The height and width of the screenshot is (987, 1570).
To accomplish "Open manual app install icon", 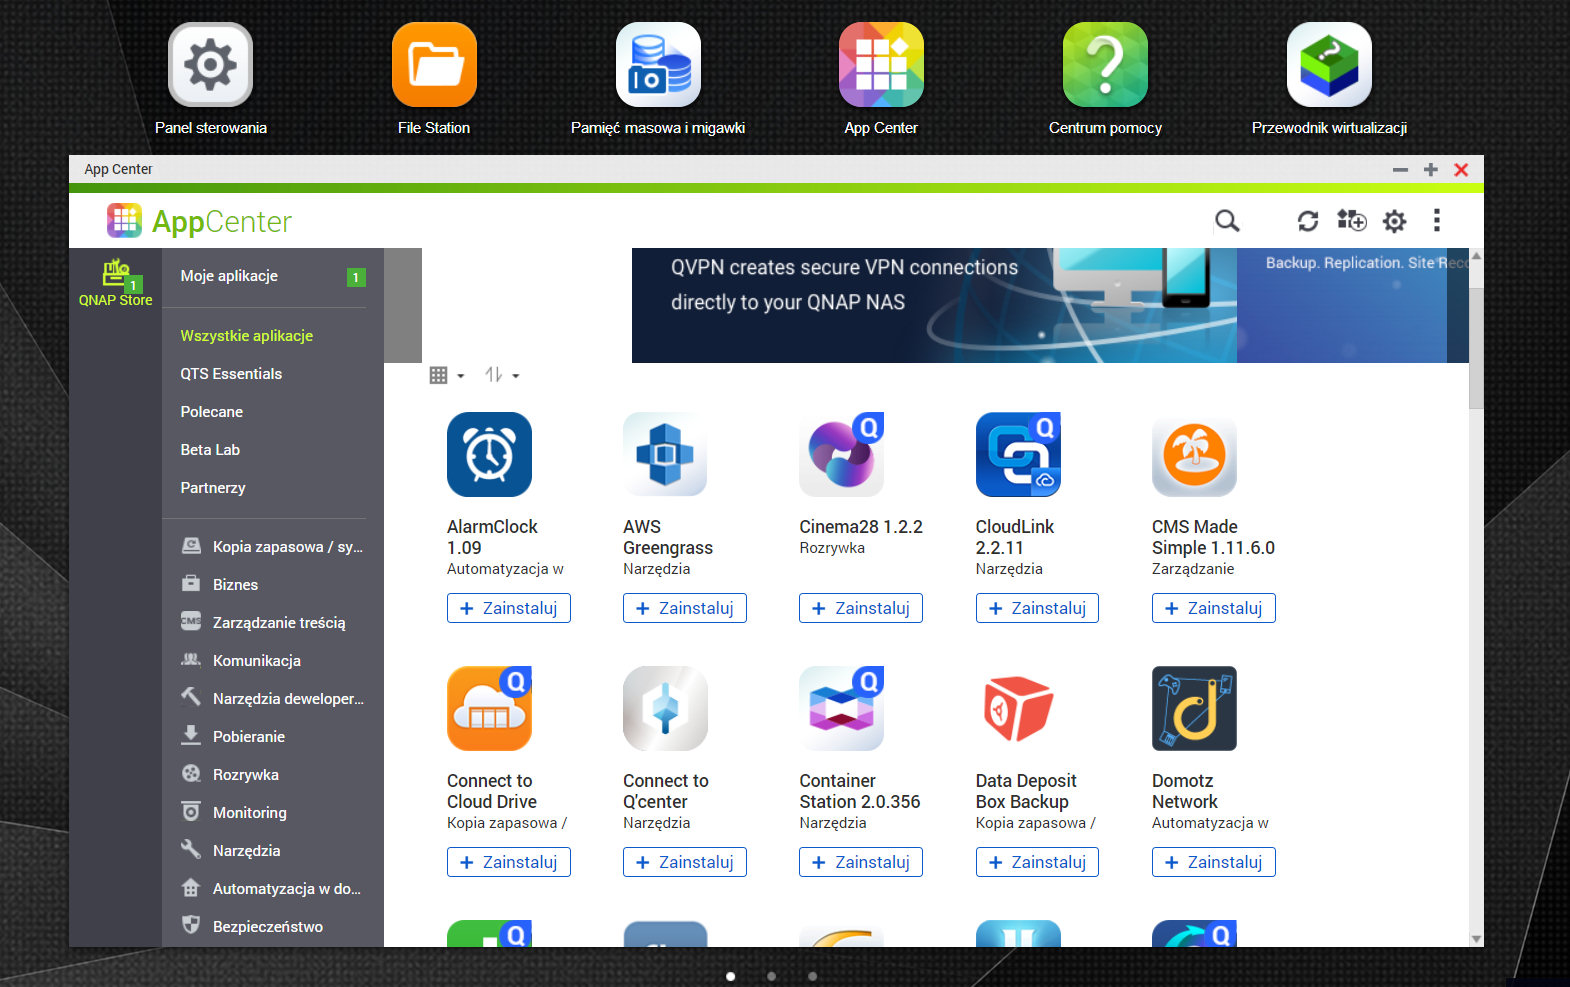I will click(1351, 220).
